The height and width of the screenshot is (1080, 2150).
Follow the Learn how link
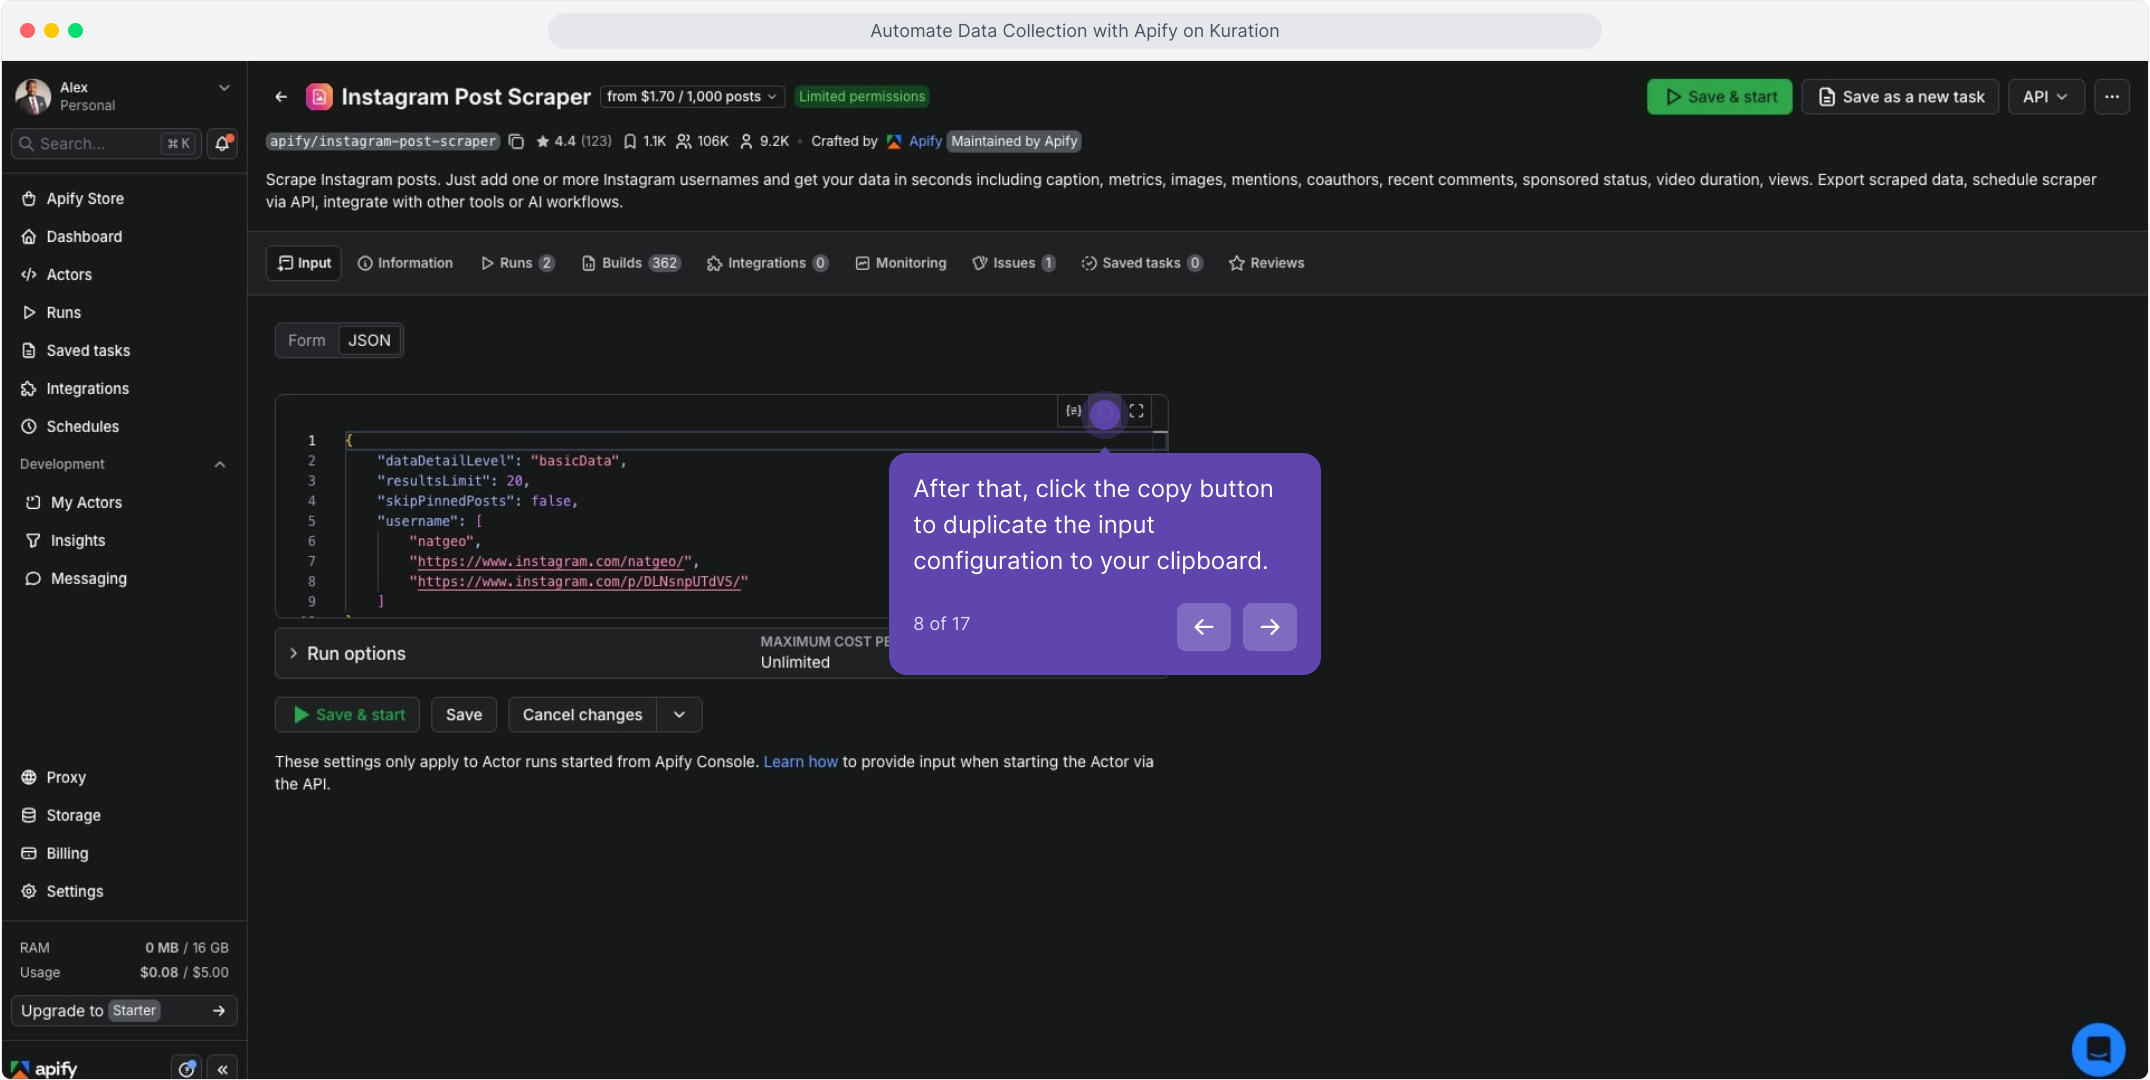click(800, 762)
